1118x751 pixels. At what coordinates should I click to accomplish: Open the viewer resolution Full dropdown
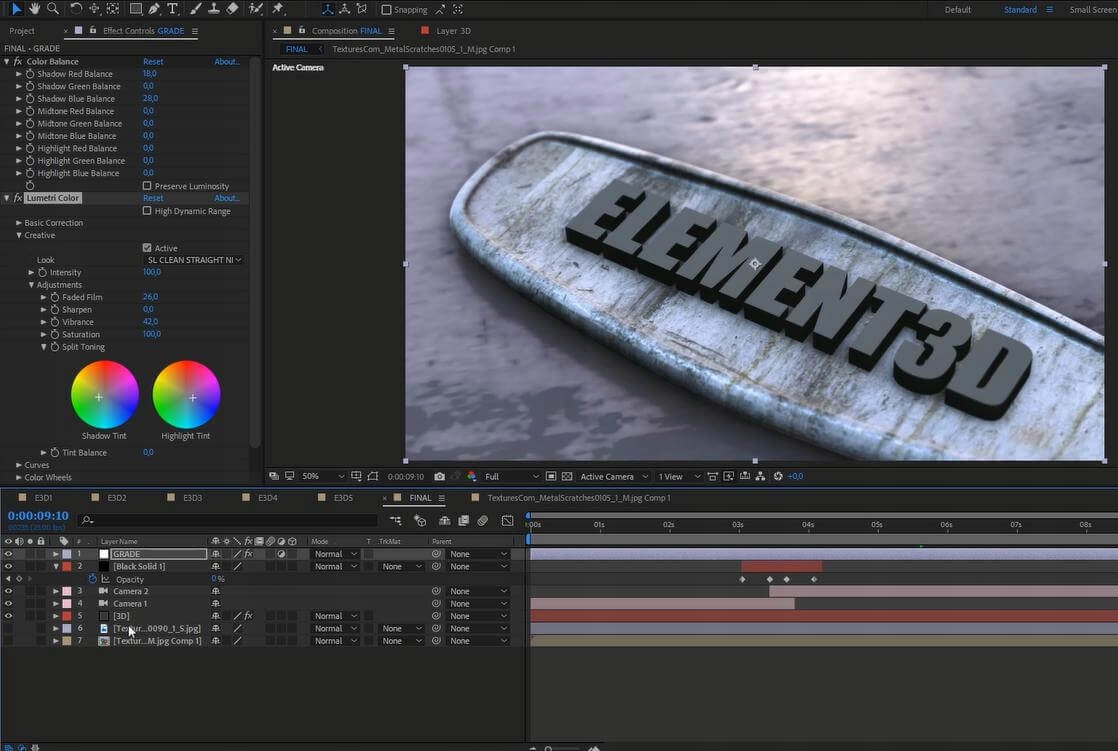pyautogui.click(x=512, y=476)
